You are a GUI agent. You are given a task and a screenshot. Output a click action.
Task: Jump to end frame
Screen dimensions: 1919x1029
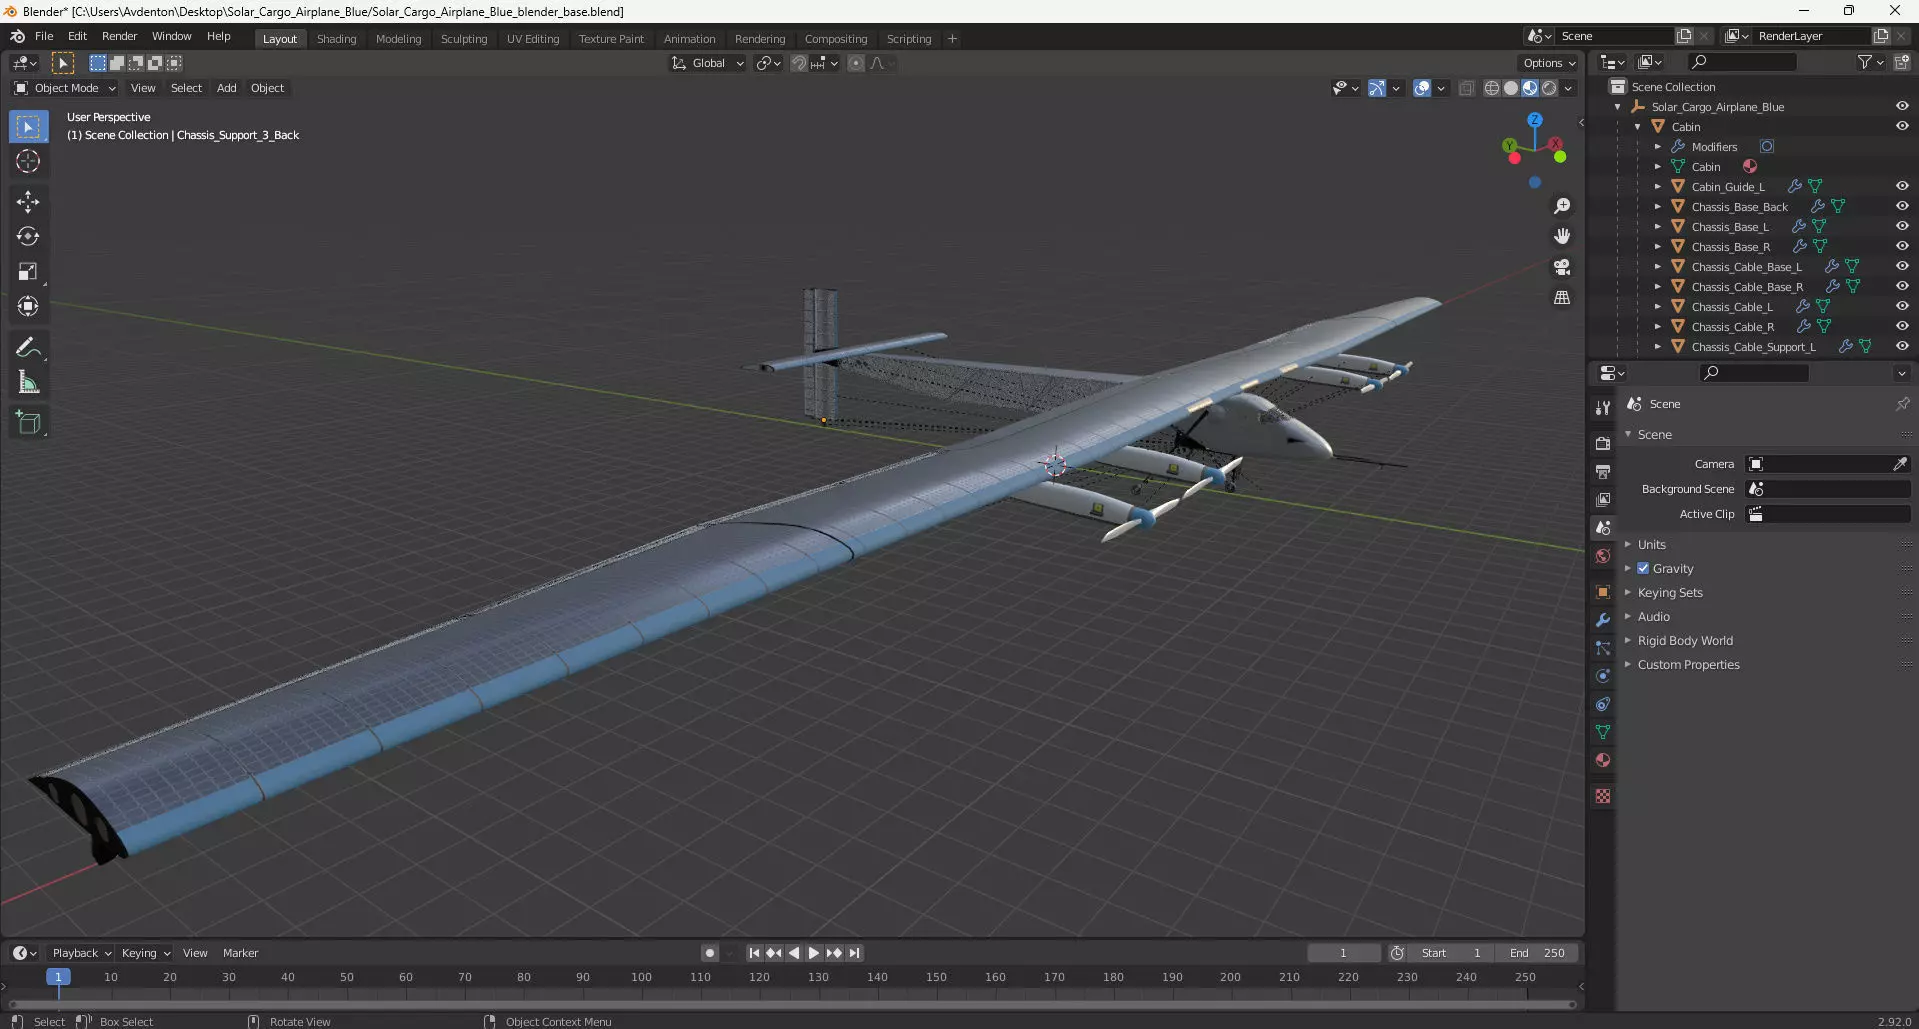(x=854, y=953)
